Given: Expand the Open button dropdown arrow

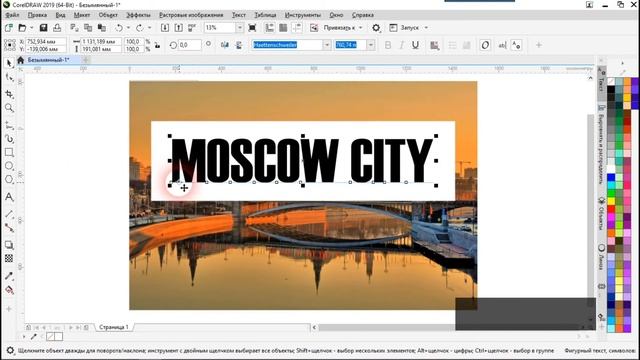Looking at the screenshot, I should 31,28.
